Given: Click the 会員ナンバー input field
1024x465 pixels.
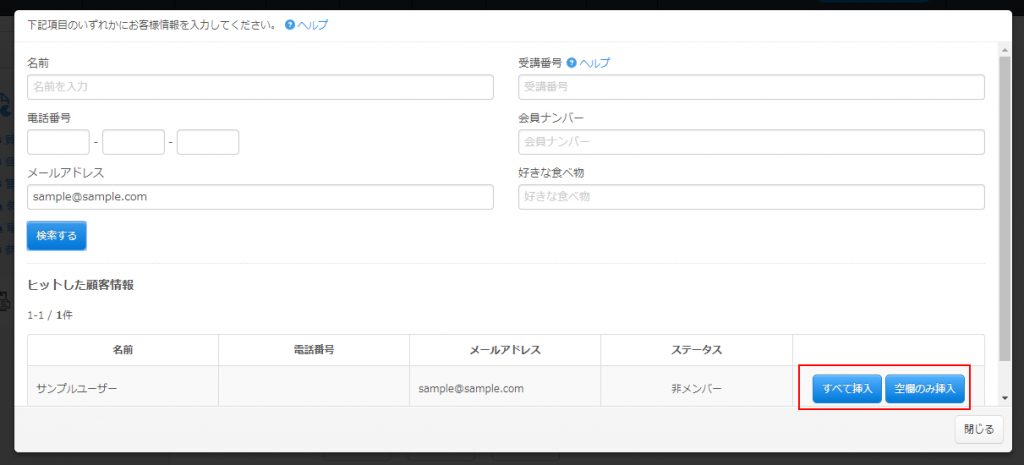Looking at the screenshot, I should click(x=751, y=142).
